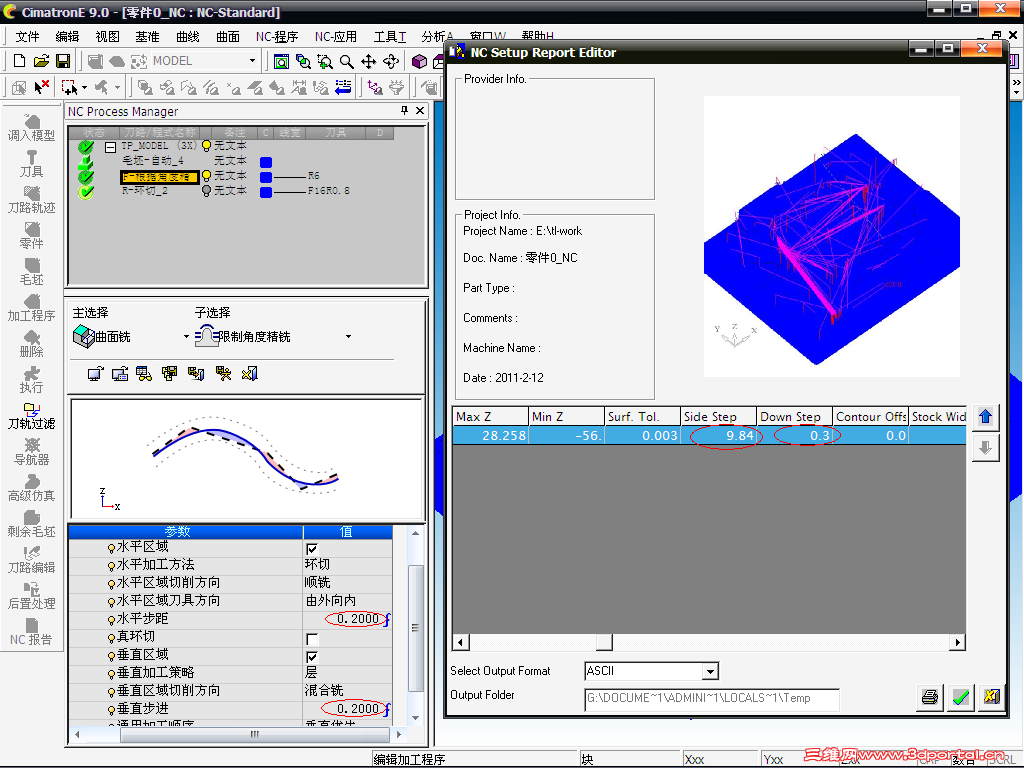Select the R-环切_2 procedure row
The height and width of the screenshot is (768, 1024).
pyautogui.click(x=145, y=191)
